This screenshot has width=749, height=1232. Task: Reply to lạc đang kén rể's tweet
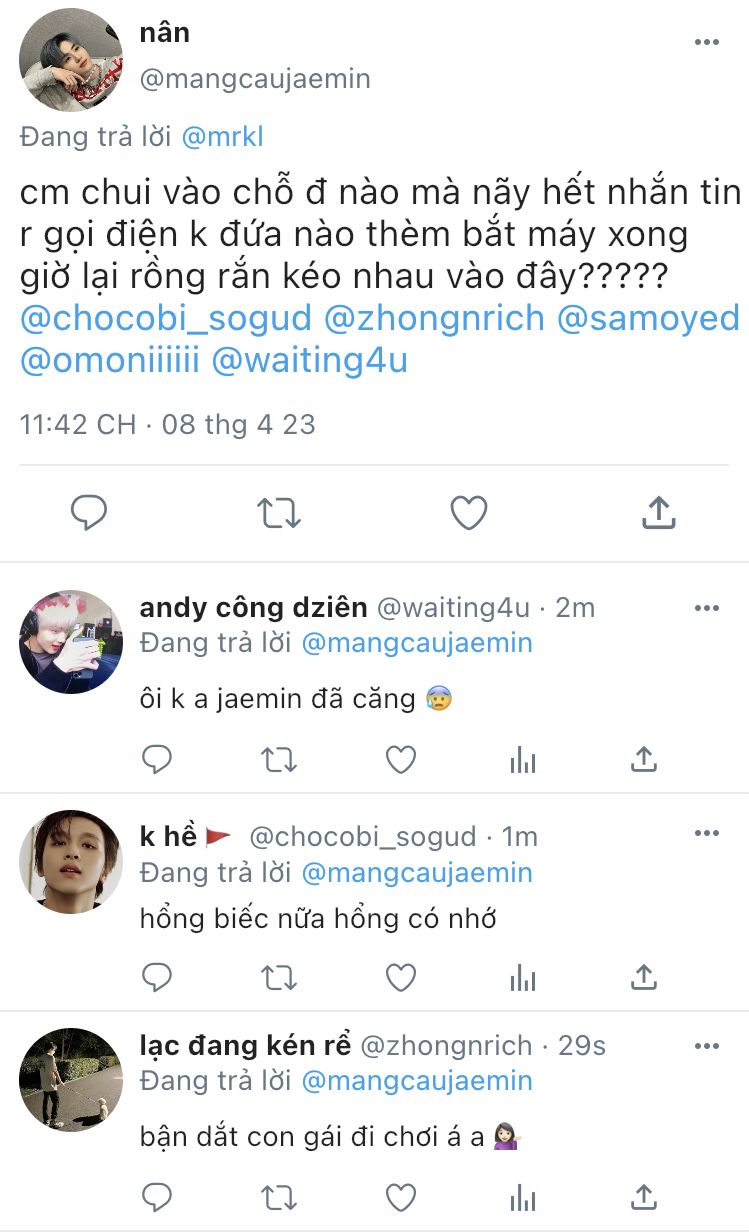click(157, 1195)
